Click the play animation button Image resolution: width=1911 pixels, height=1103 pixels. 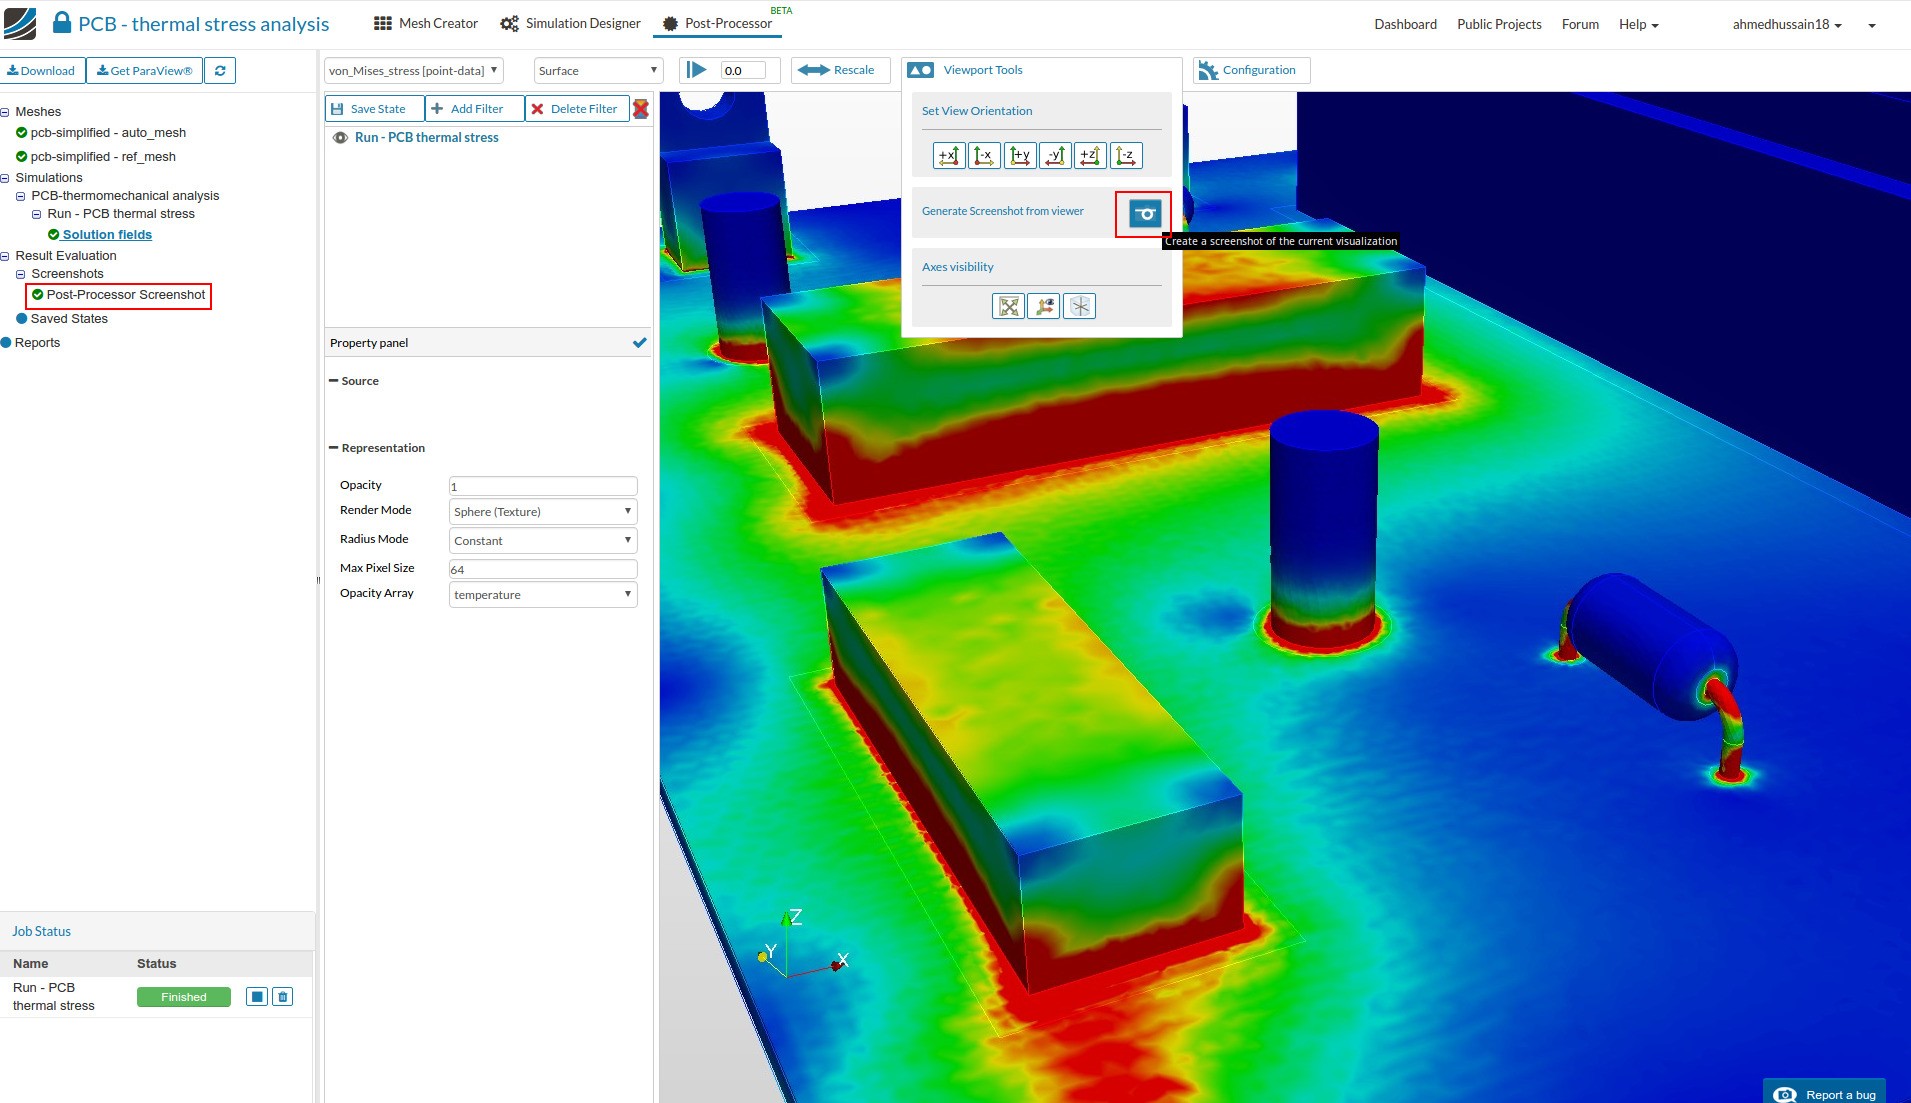coord(696,70)
